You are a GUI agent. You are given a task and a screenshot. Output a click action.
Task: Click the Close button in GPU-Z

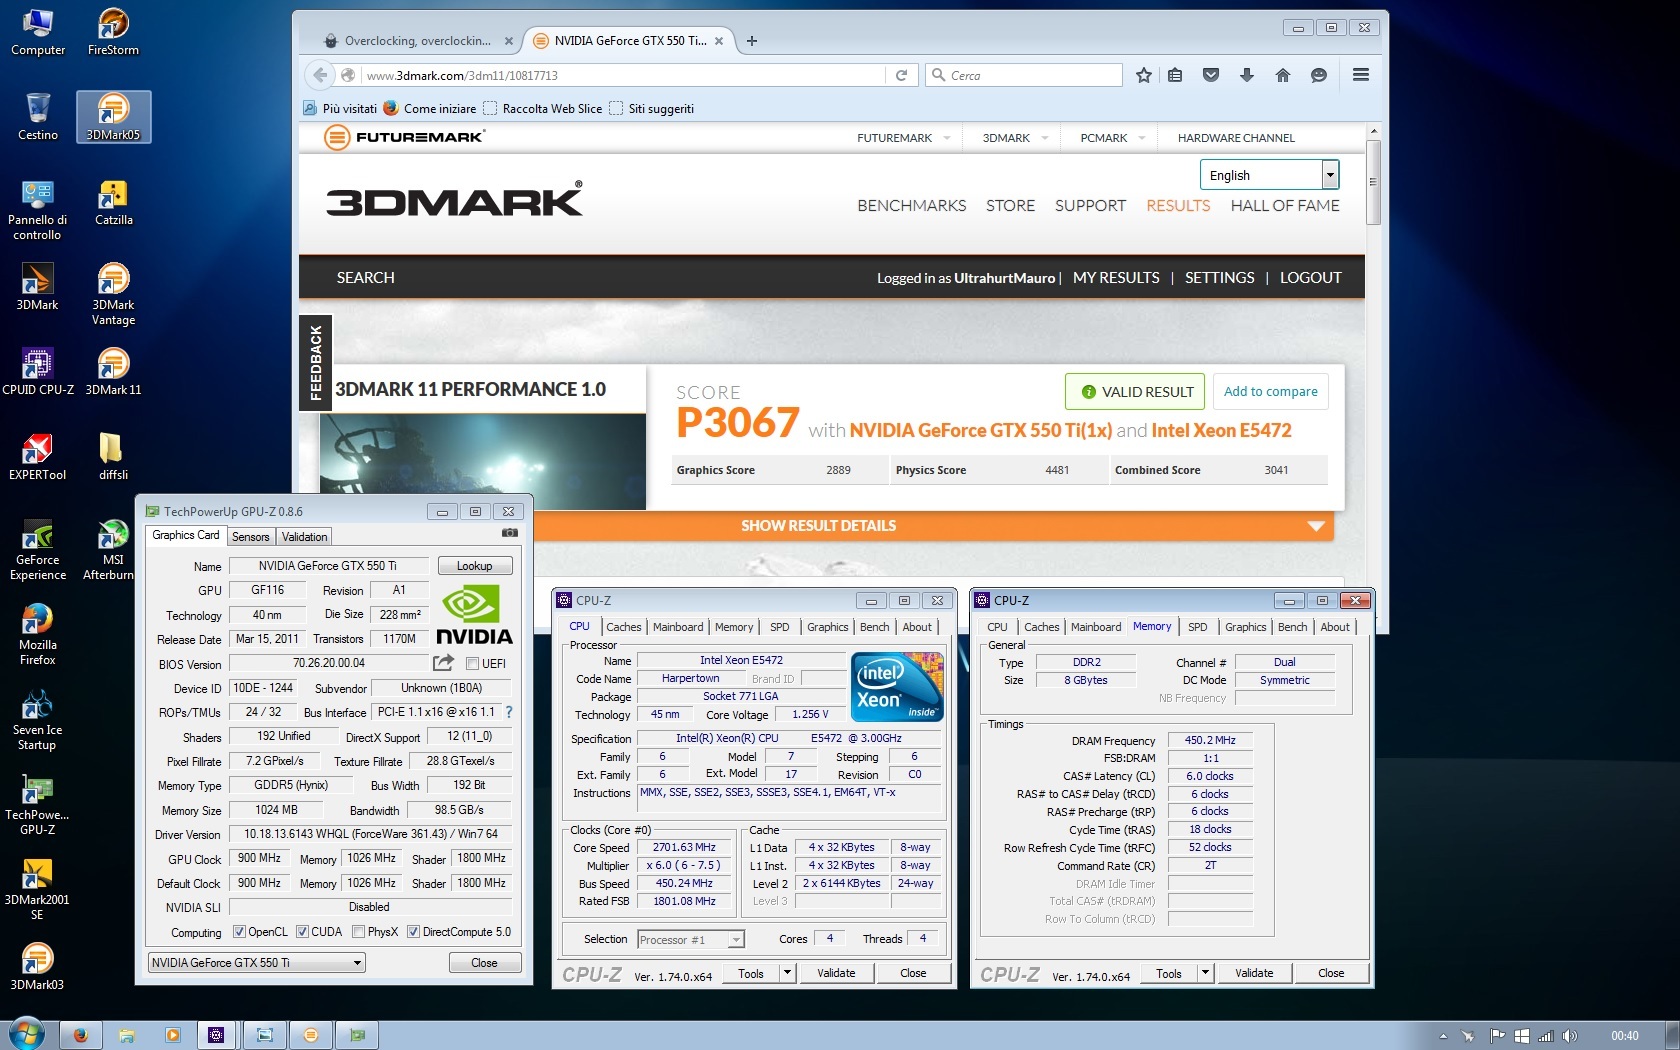[484, 963]
